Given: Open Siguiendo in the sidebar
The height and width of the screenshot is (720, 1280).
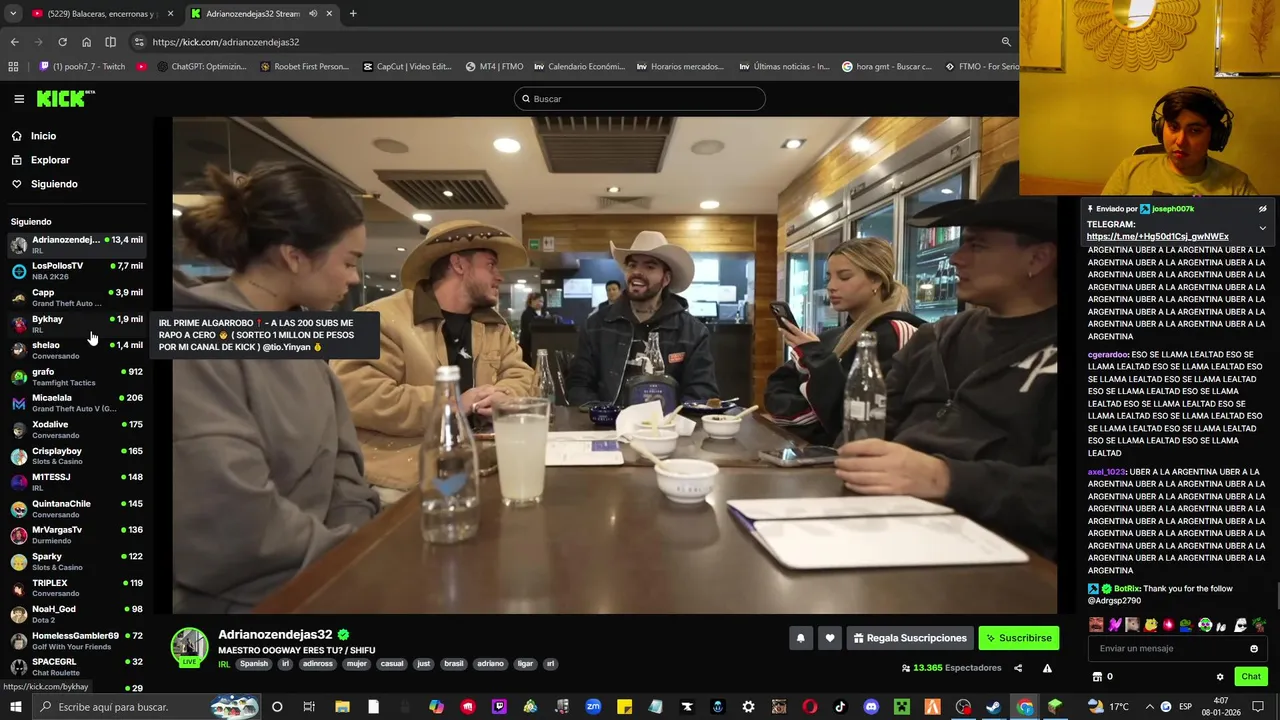Looking at the screenshot, I should (45, 184).
